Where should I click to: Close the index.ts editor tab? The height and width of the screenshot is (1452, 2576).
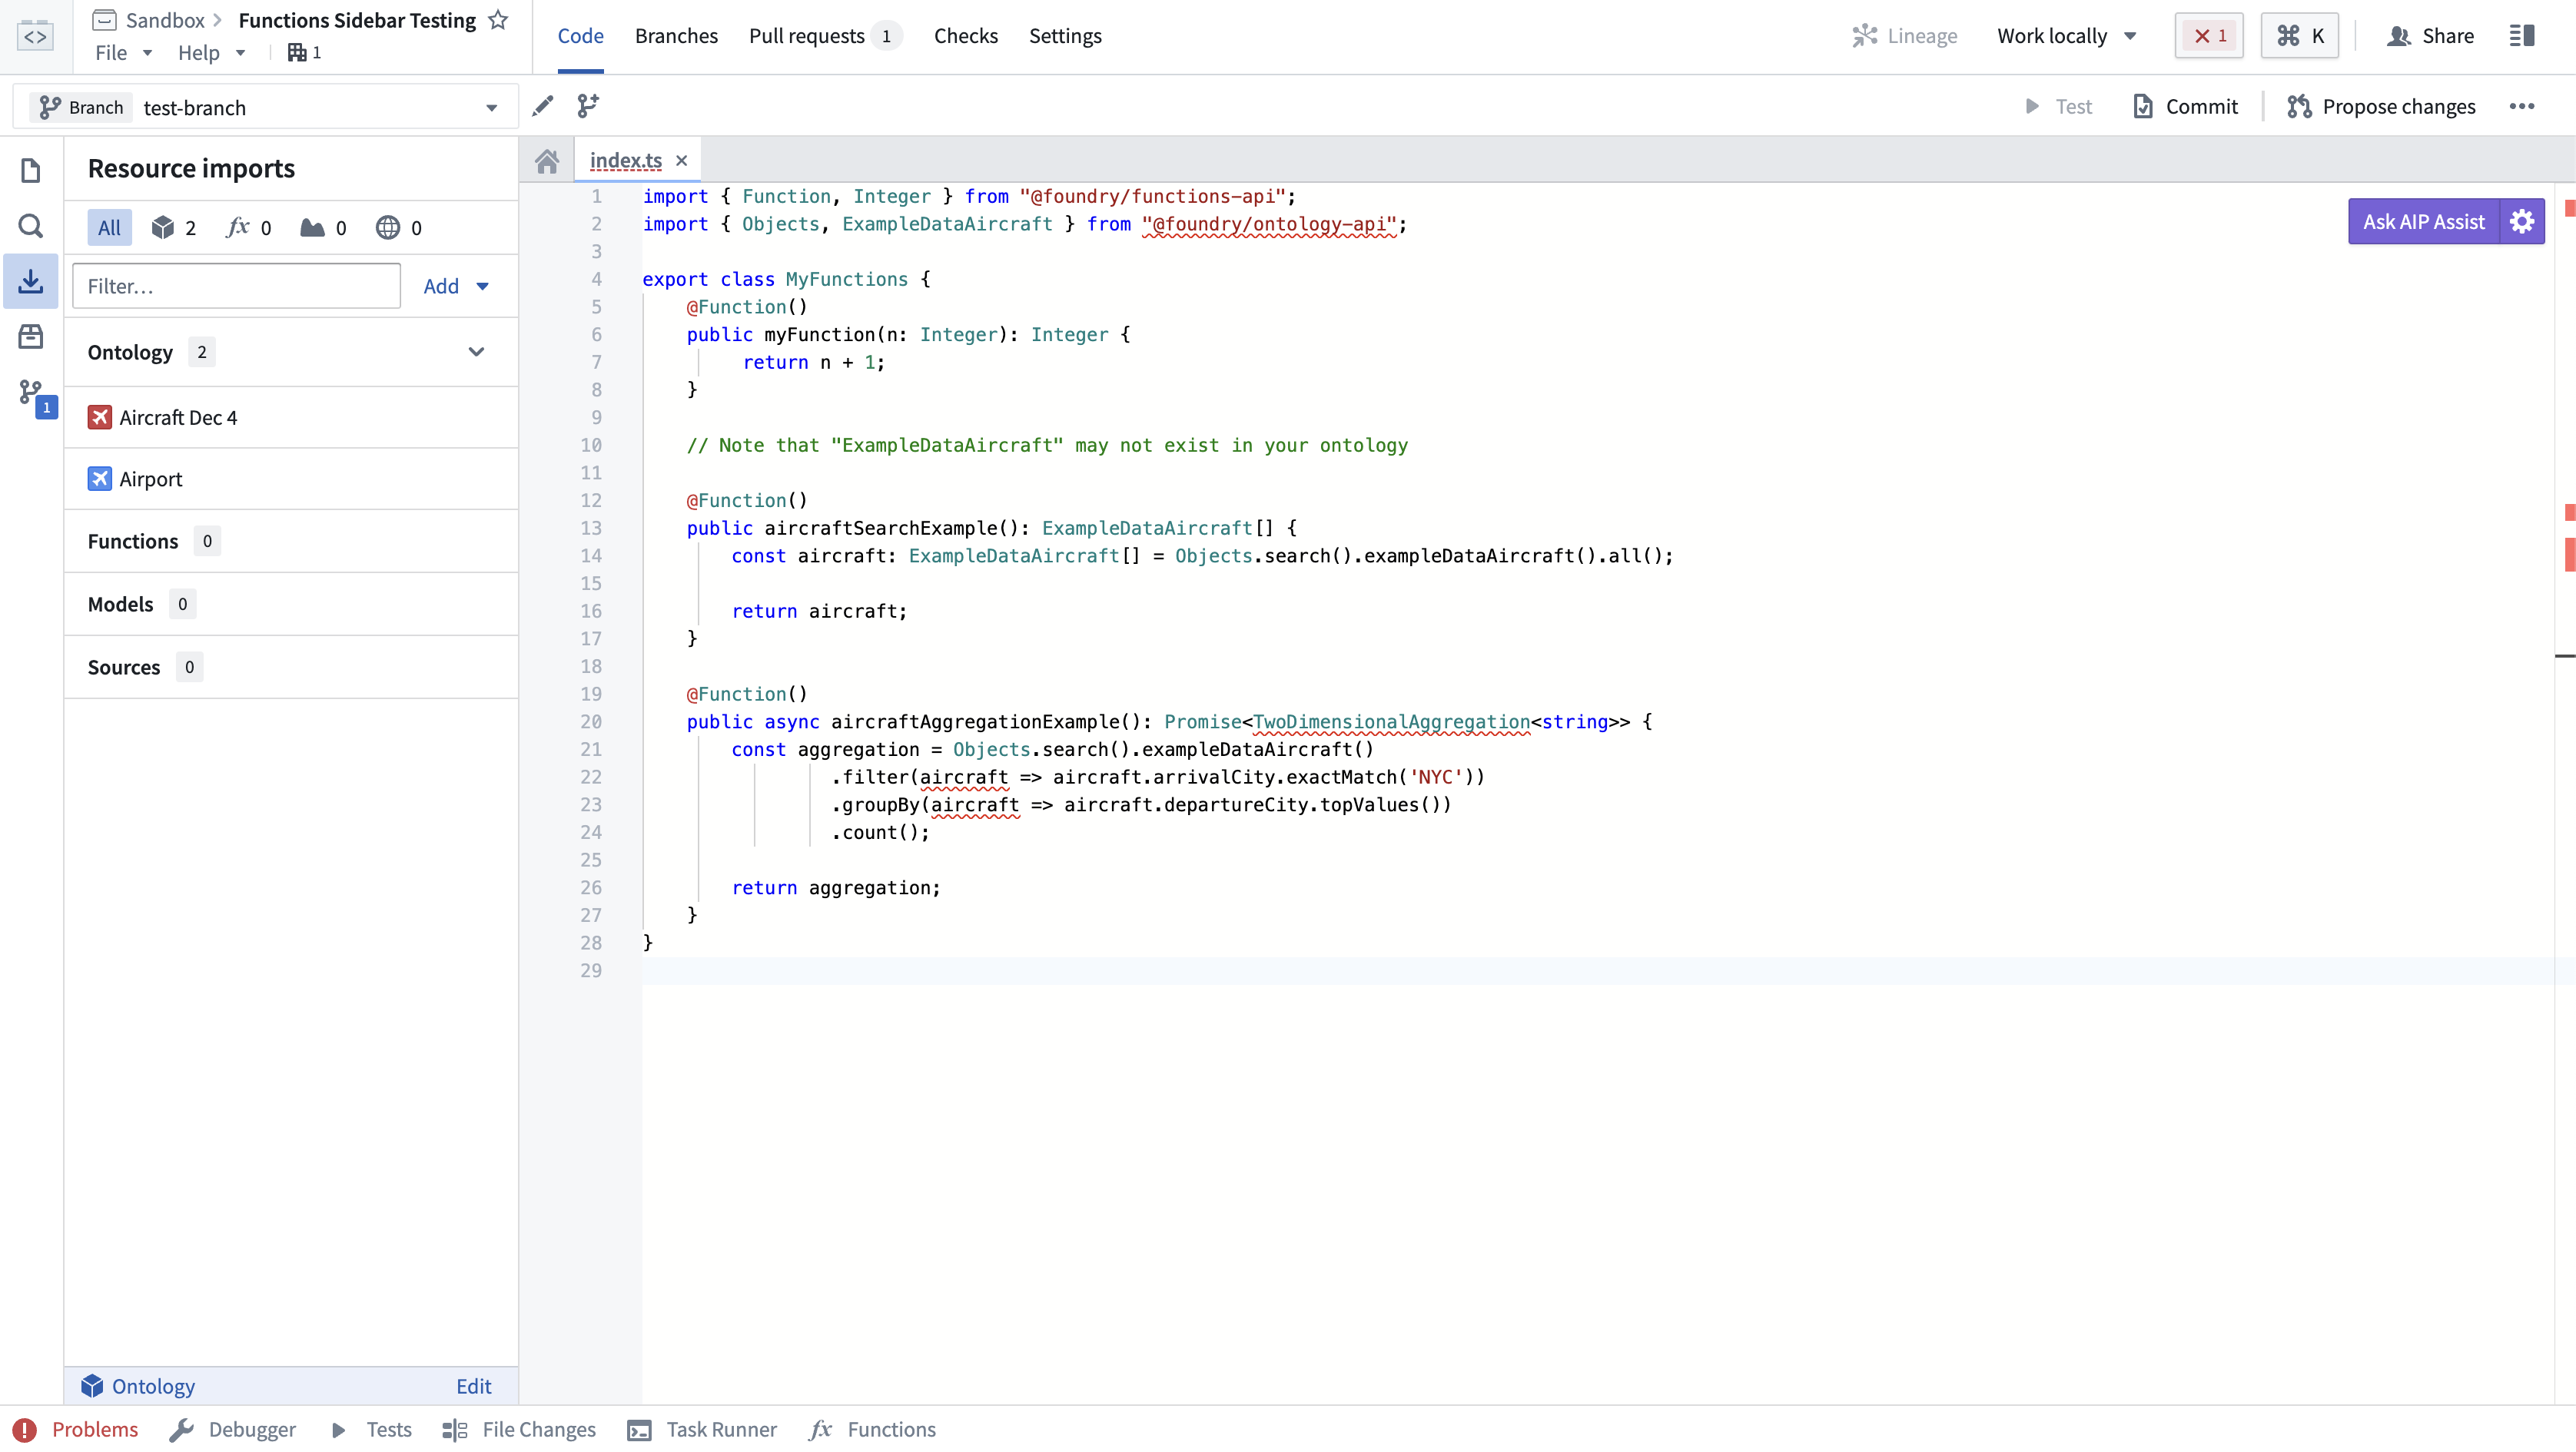[681, 160]
